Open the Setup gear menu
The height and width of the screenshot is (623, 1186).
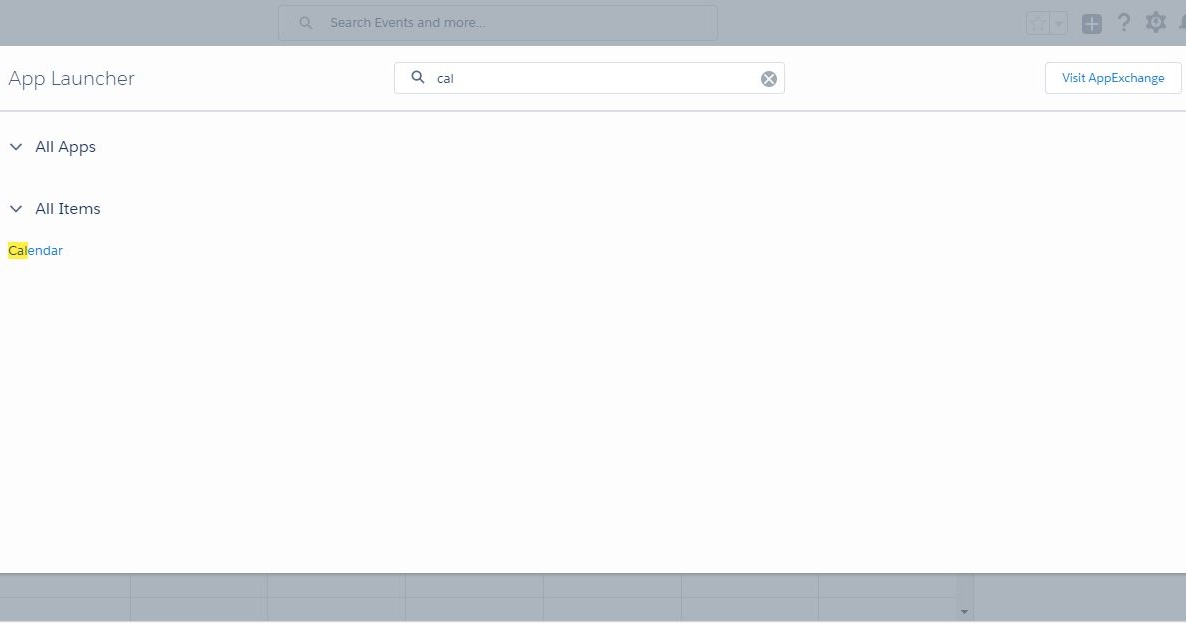click(x=1155, y=22)
